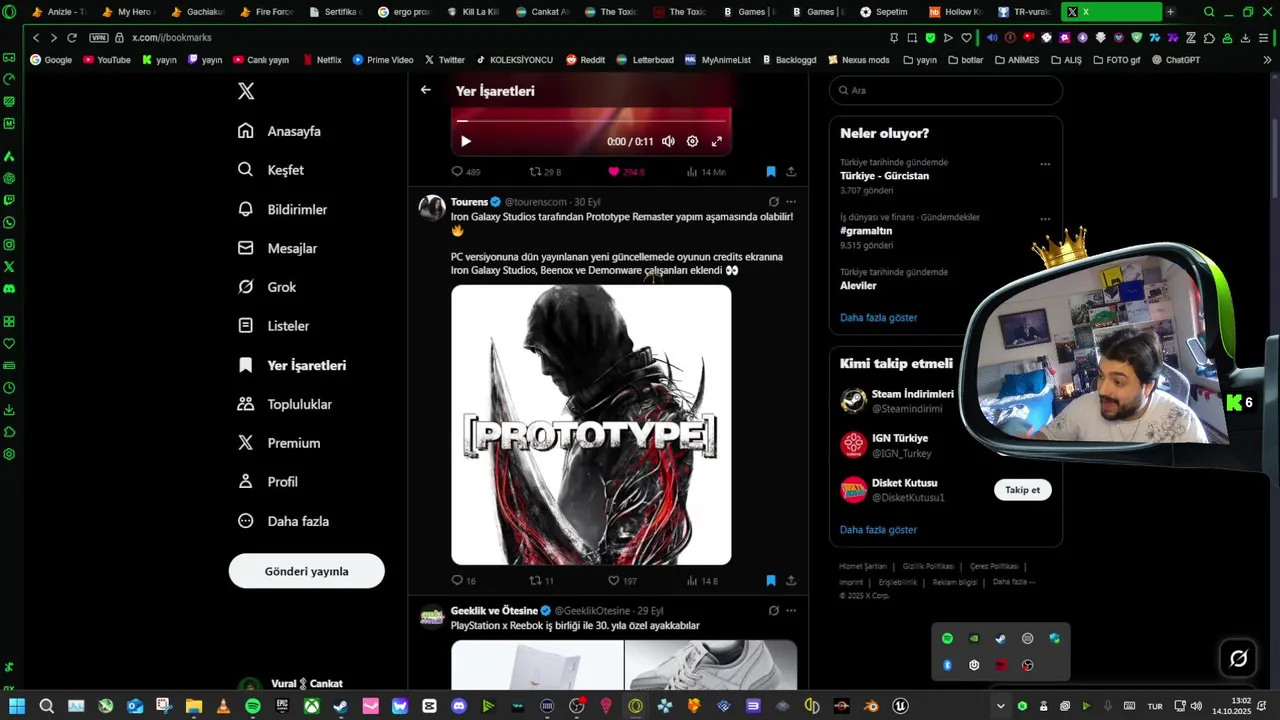This screenshot has height=720, width=1280.
Task: Open the MyAnimeList bookmark
Action: (x=718, y=60)
